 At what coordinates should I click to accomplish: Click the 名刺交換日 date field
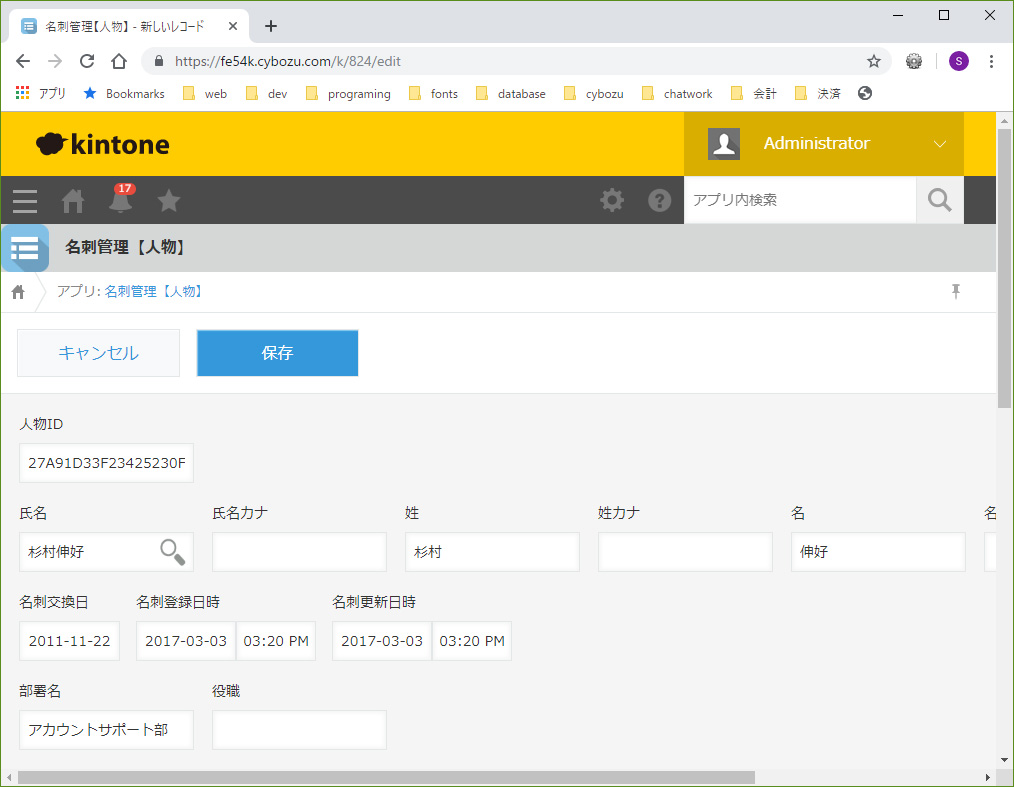tap(69, 641)
